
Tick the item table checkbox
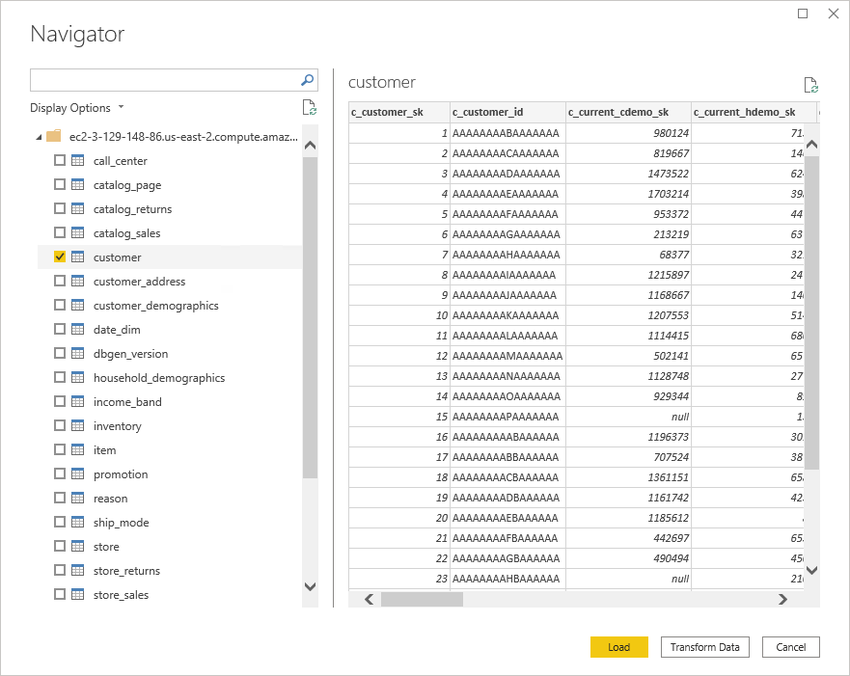[x=60, y=450]
